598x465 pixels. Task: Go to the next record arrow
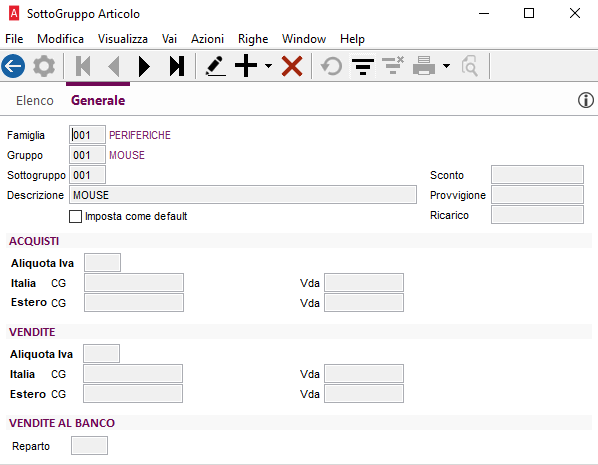(x=144, y=66)
